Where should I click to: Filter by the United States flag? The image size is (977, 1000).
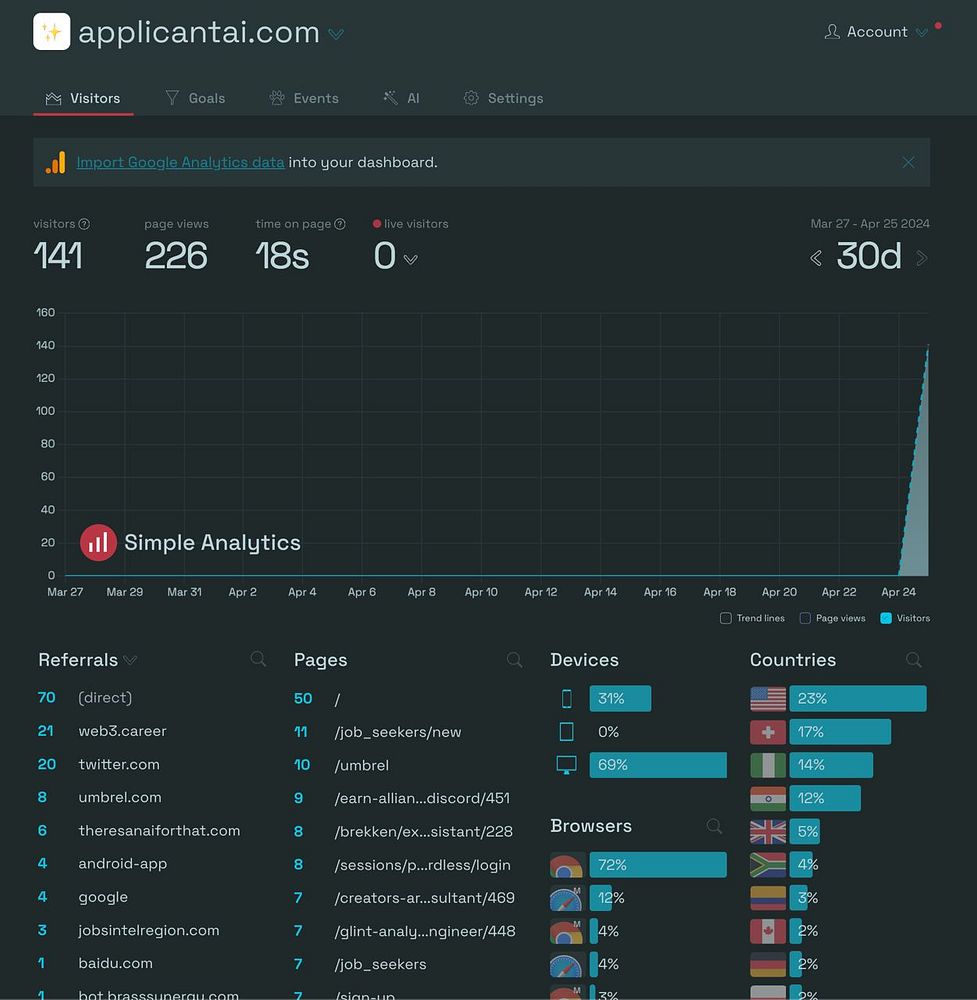tap(768, 699)
